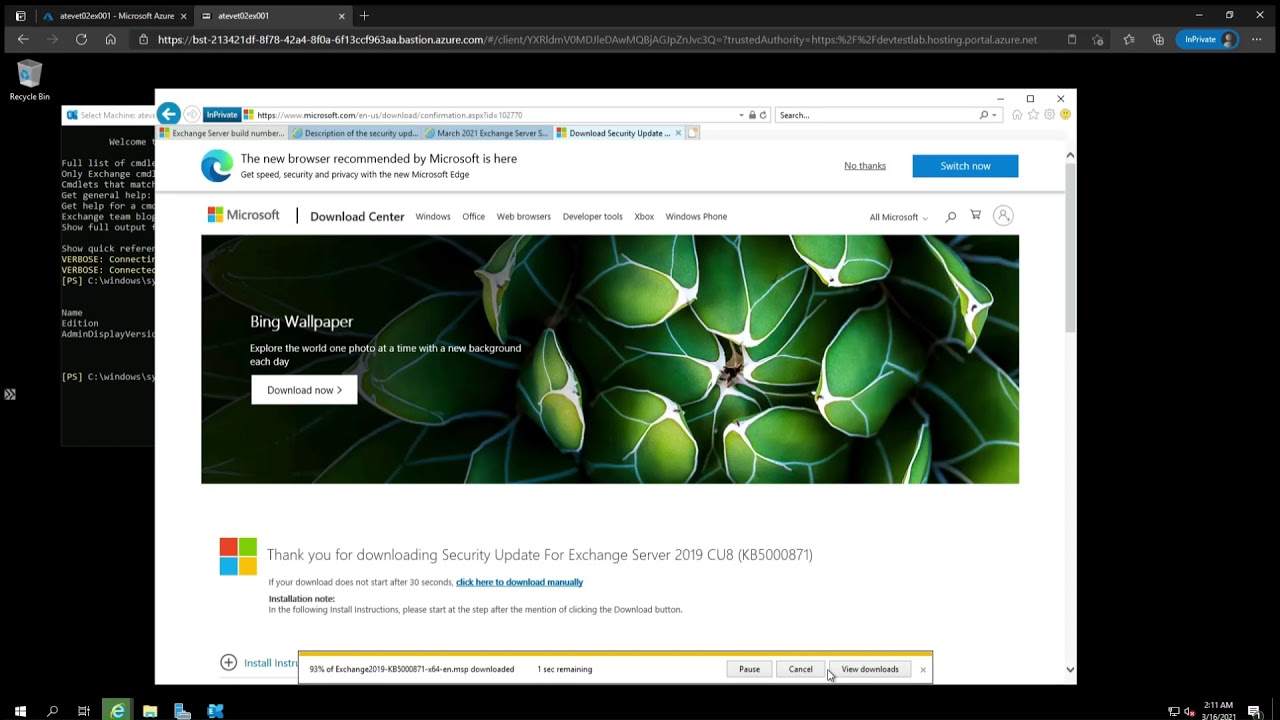Viewport: 1280px width, 720px height.
Task: Open the Office menu in Download Center
Action: click(473, 216)
